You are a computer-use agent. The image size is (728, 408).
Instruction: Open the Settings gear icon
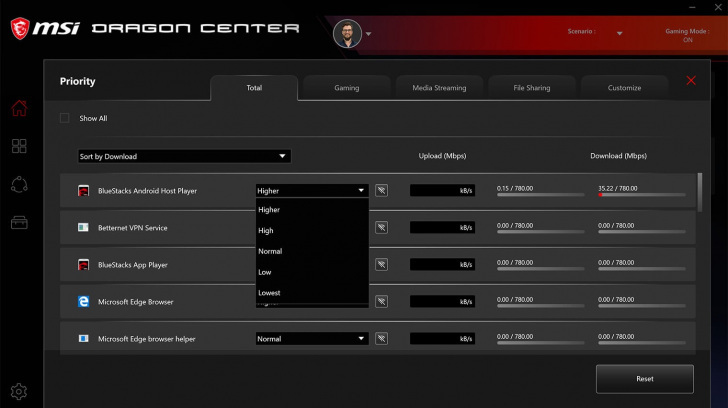point(19,391)
